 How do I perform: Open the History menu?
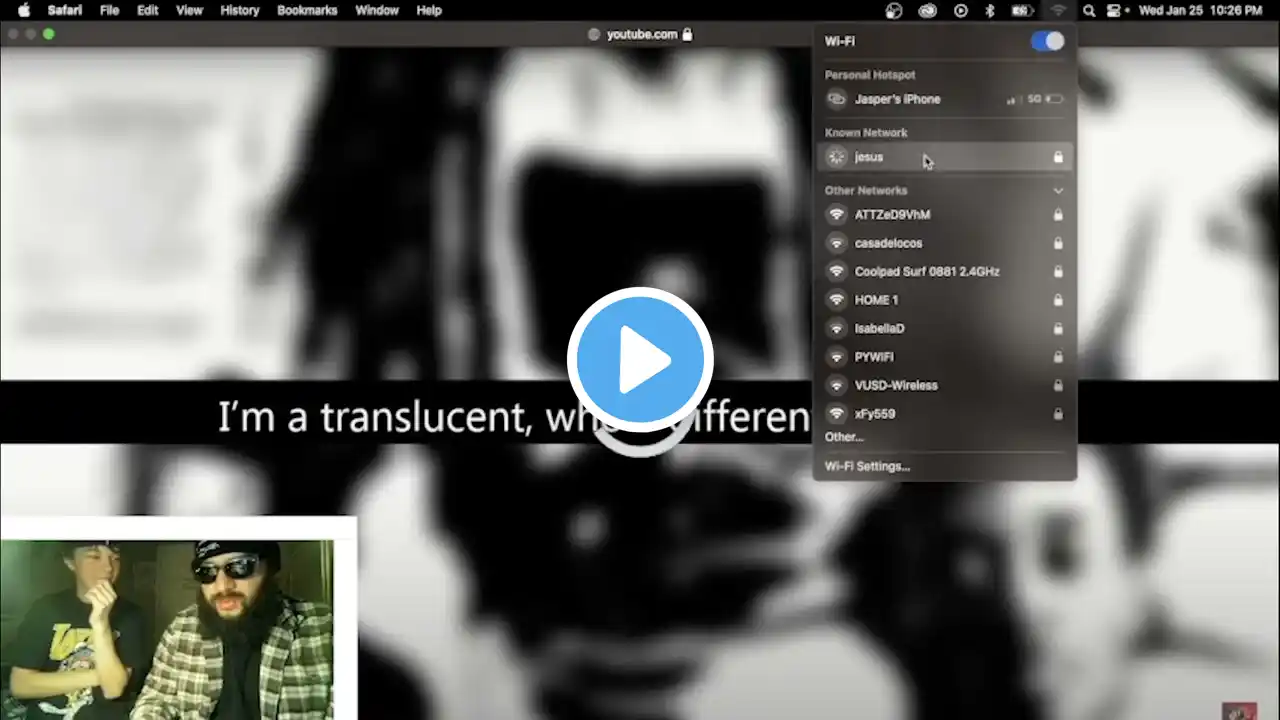pos(239,10)
